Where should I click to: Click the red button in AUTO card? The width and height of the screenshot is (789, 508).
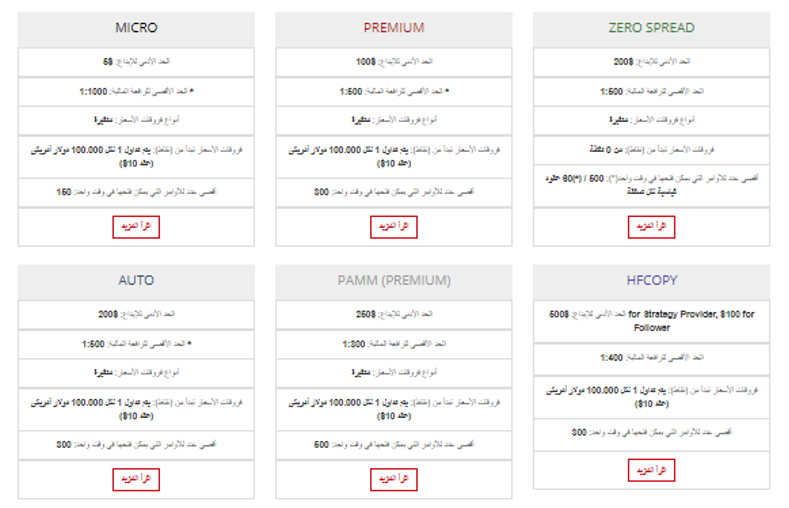136,479
